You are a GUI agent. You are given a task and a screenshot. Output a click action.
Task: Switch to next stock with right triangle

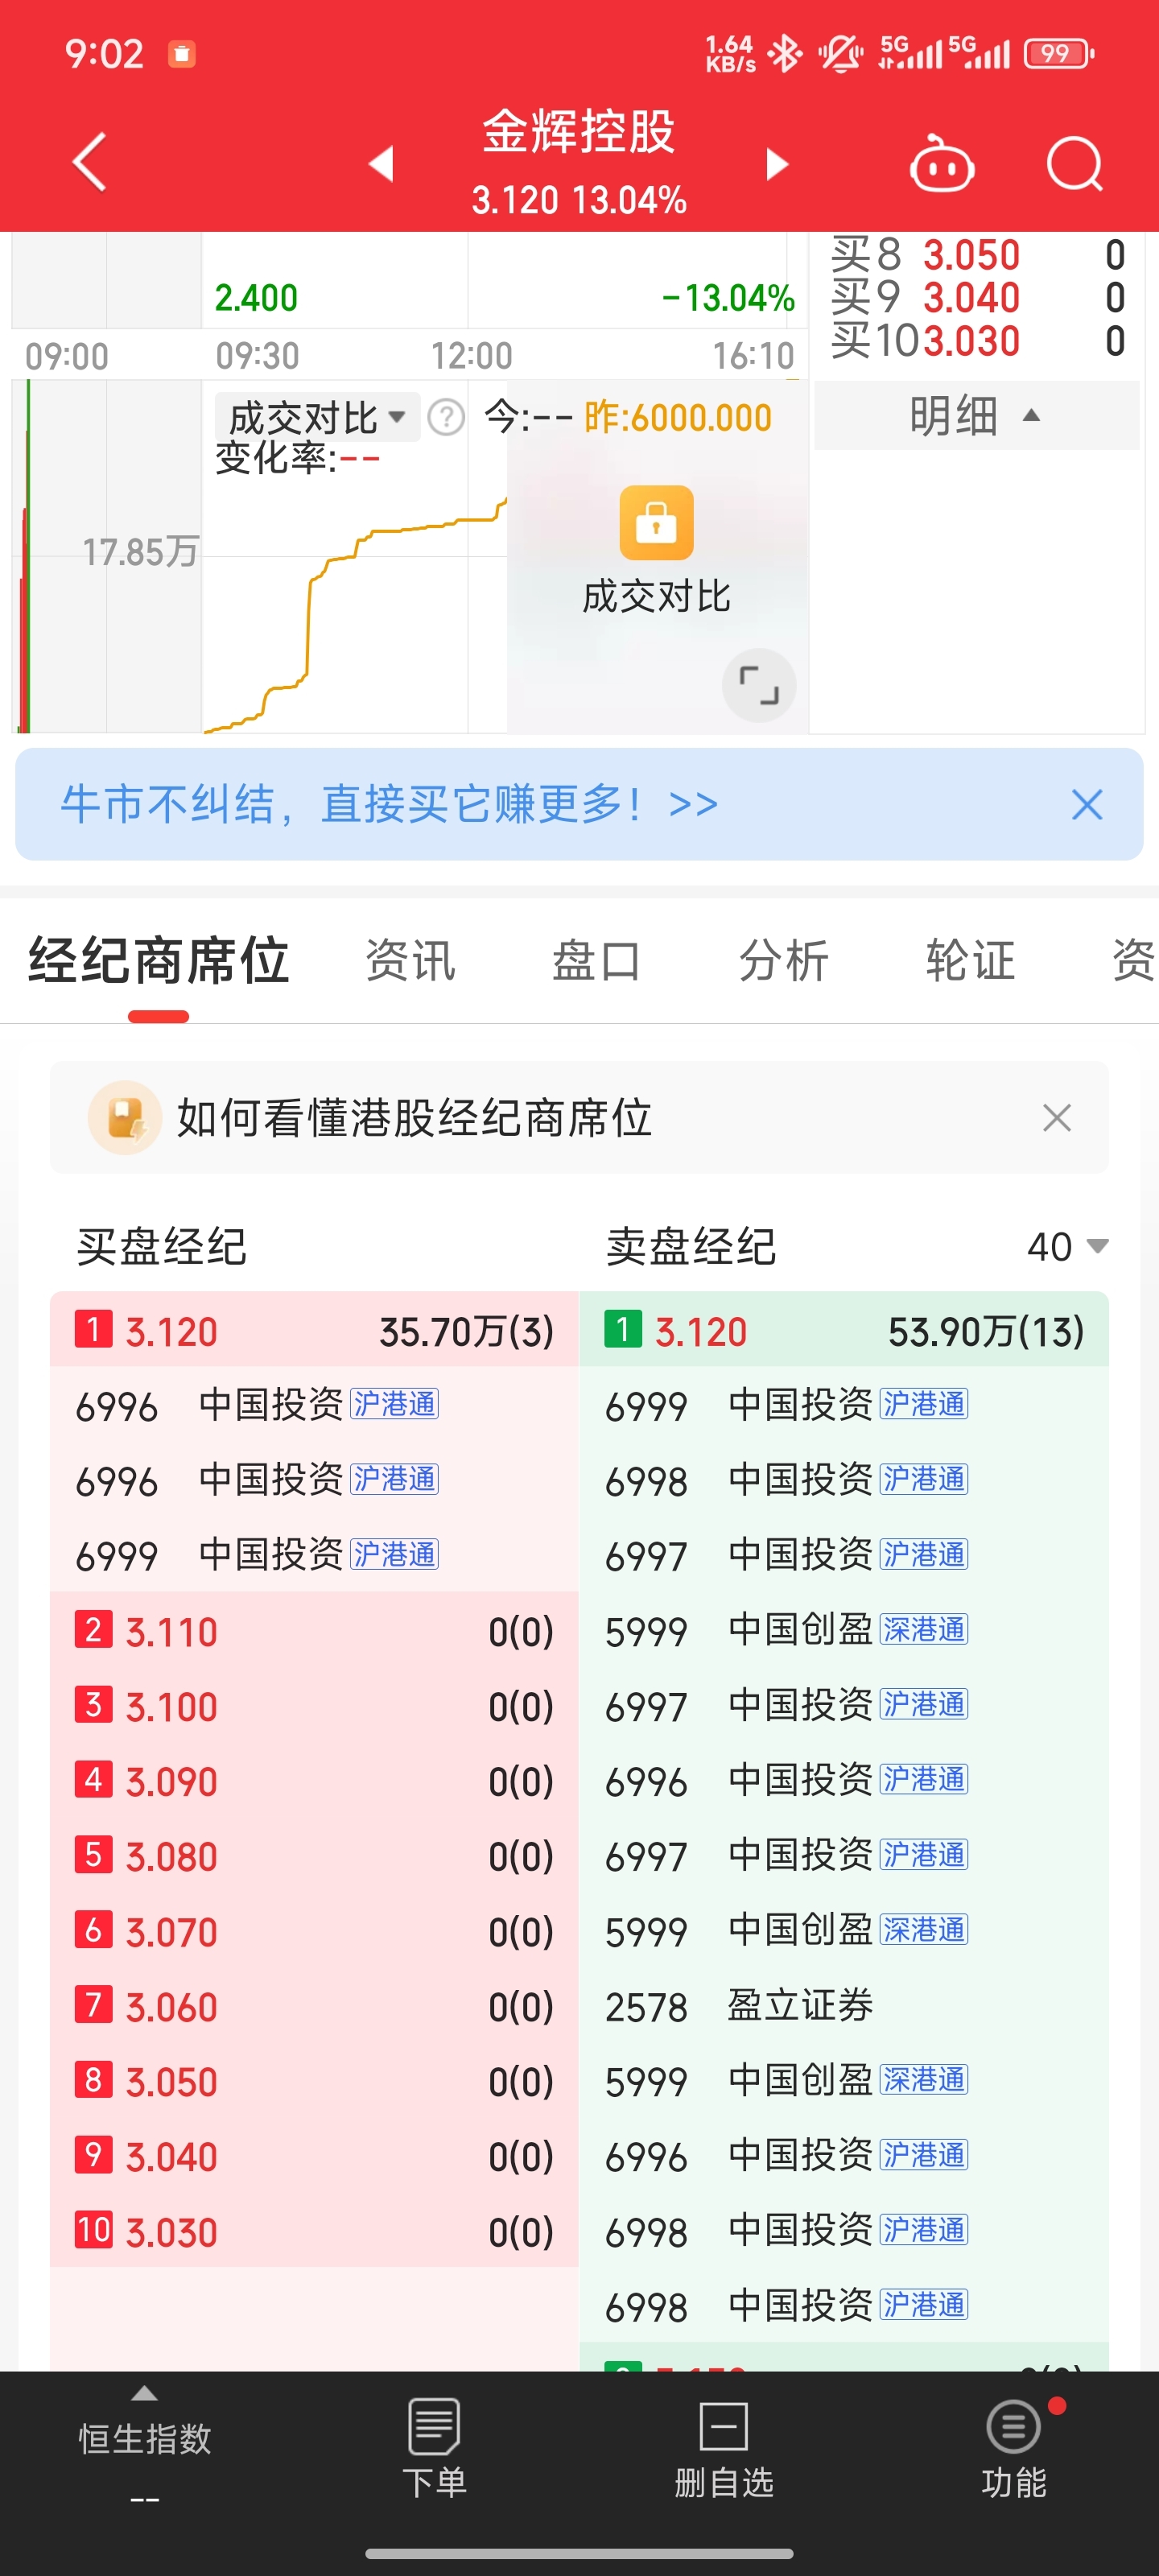click(x=777, y=163)
